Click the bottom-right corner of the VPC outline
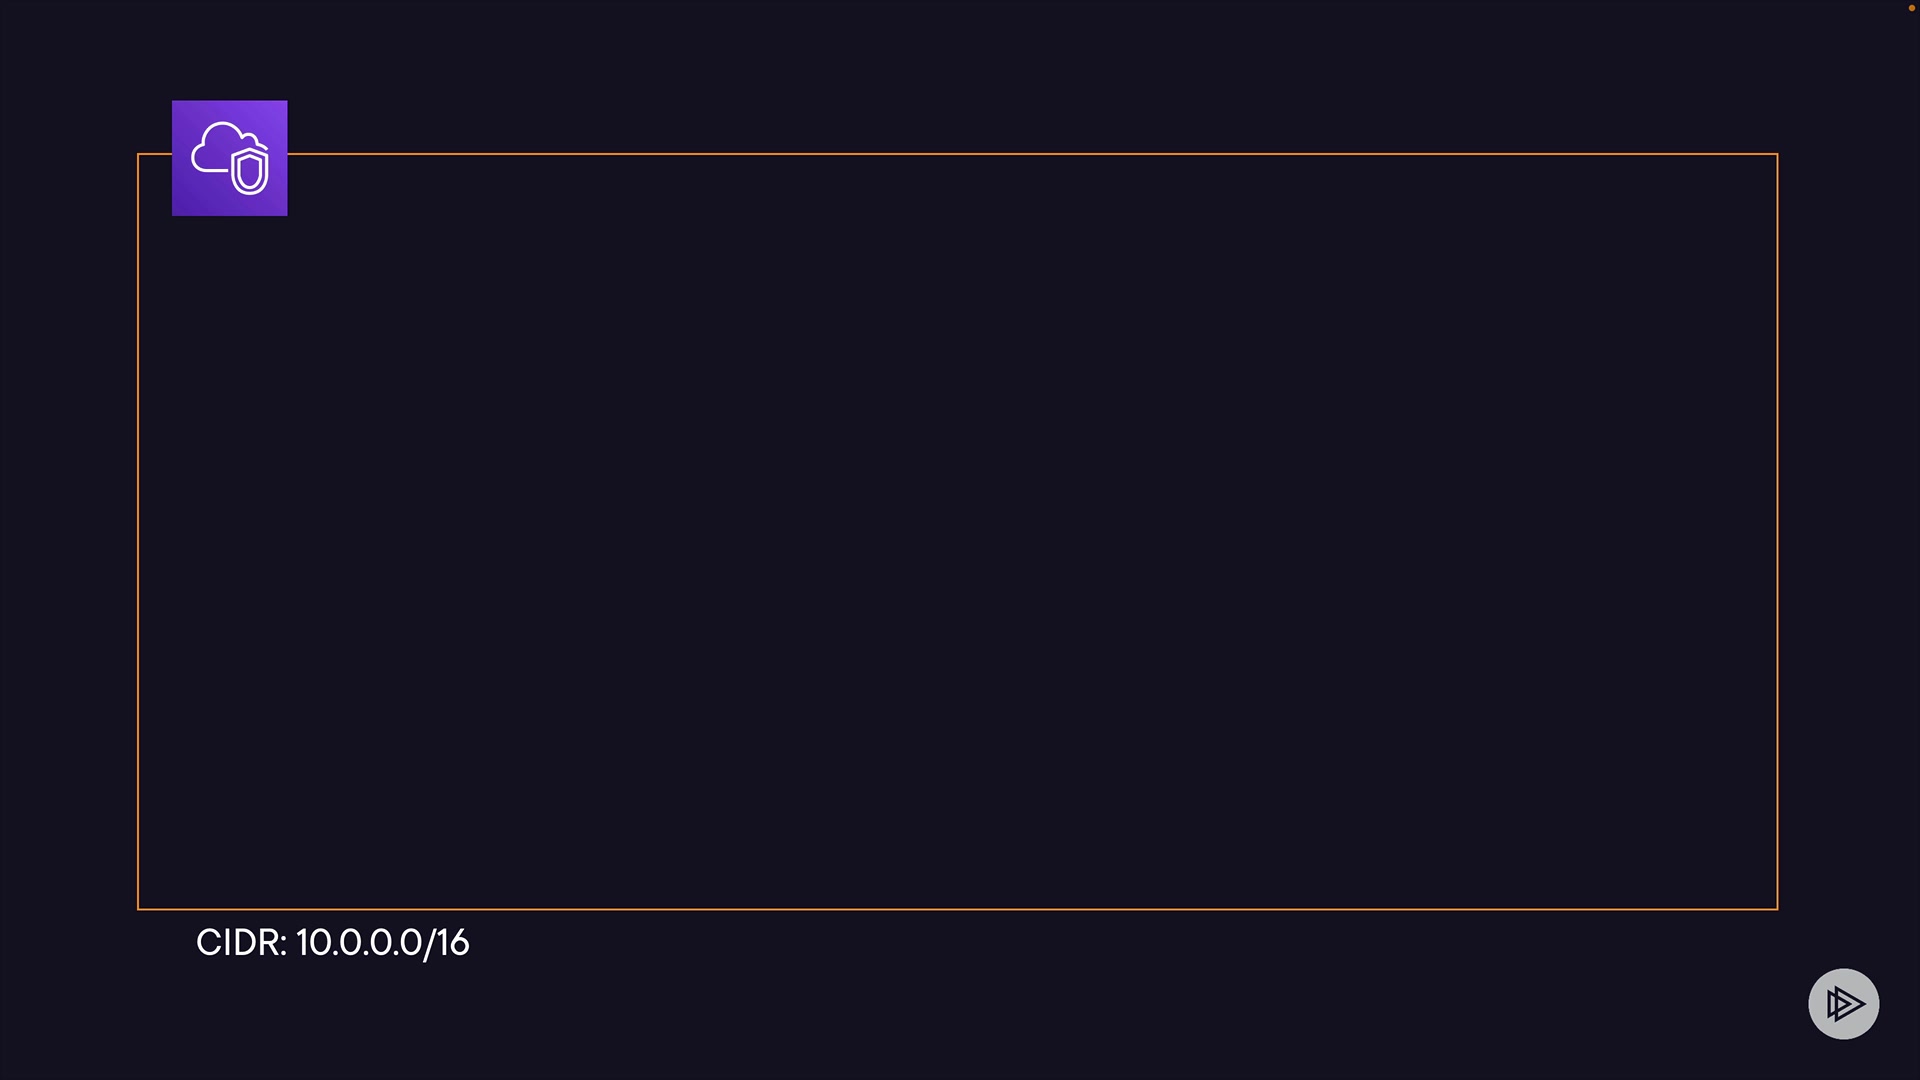The width and height of the screenshot is (1920, 1080). (1777, 909)
